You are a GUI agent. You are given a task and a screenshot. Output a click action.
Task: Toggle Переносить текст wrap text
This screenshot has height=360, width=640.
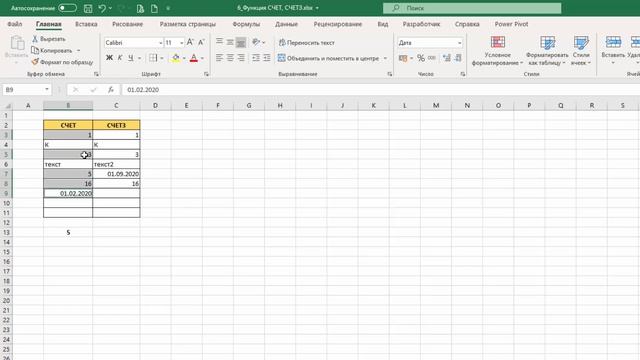307,42
